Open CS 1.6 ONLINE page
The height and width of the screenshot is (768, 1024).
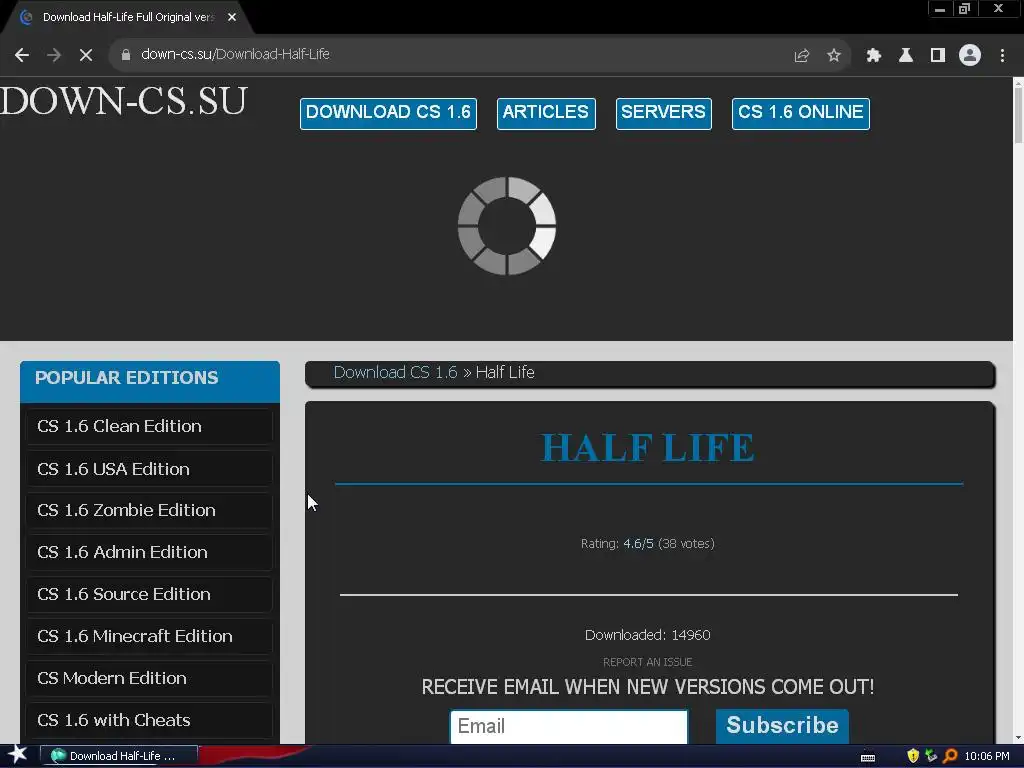coord(801,114)
